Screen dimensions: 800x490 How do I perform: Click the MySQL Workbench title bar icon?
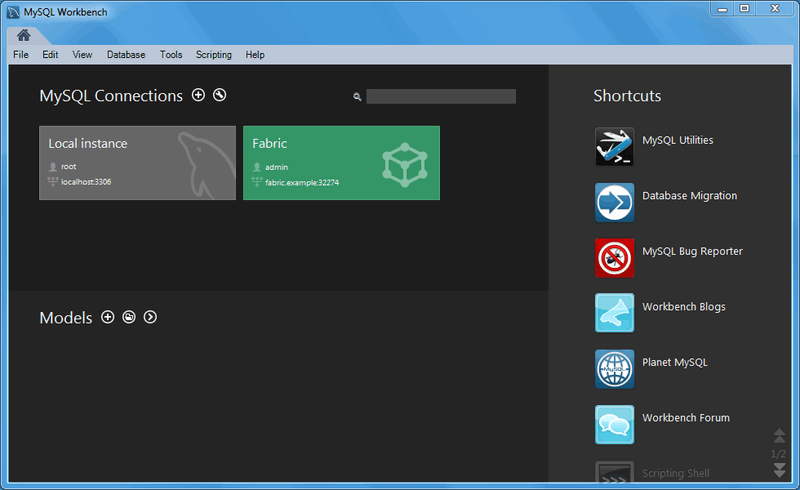pyautogui.click(x=13, y=12)
